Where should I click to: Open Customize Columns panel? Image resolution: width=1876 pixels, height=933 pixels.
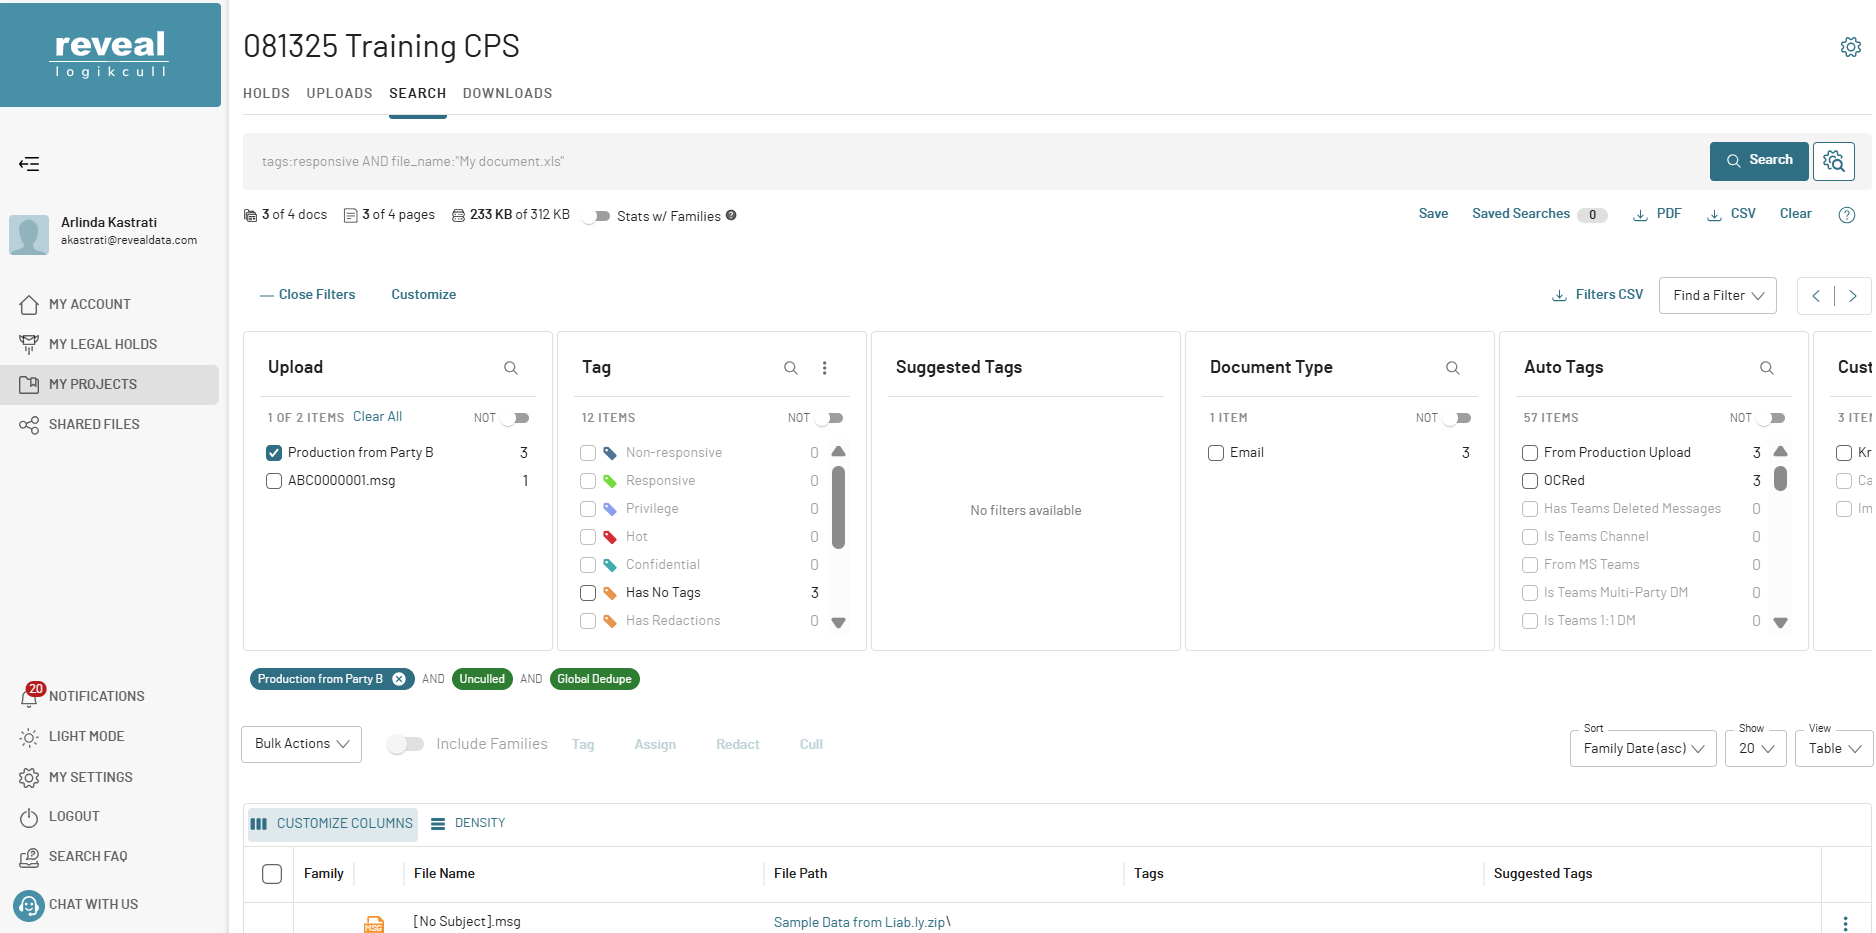pyautogui.click(x=332, y=824)
